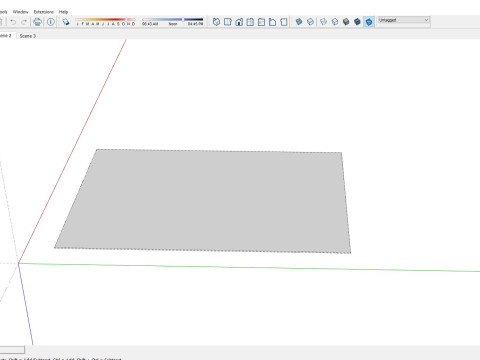Open Model Info using the info icon
Viewport: 480px width, 360px height.
[x=51, y=22]
